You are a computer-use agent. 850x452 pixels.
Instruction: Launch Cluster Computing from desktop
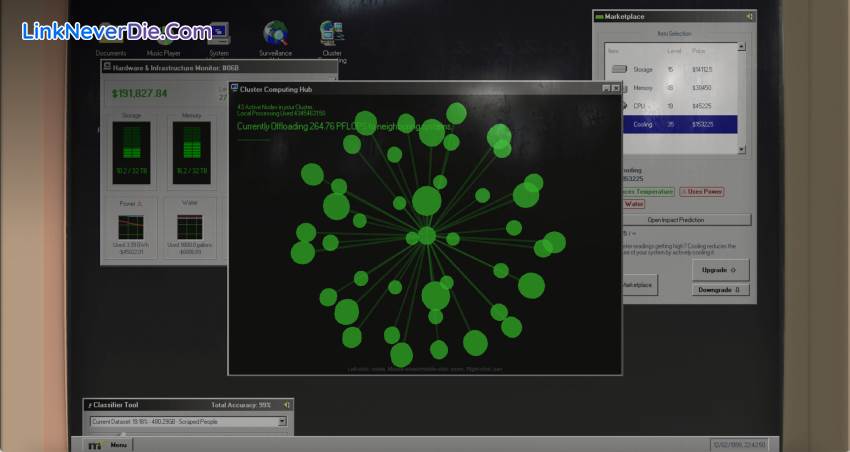coord(332,36)
